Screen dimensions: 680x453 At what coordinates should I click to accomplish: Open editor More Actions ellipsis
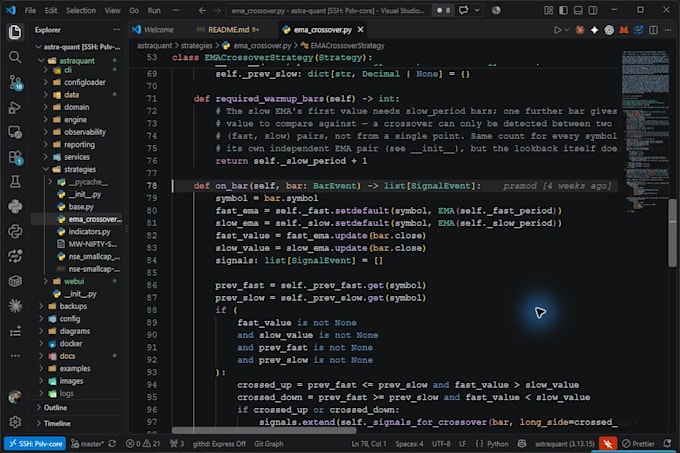pyautogui.click(x=668, y=30)
